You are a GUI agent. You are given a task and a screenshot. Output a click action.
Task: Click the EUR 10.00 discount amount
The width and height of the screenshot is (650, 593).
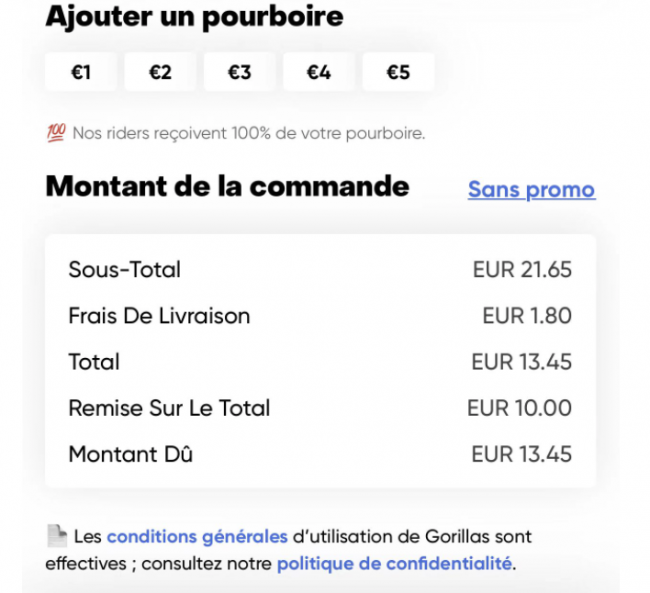(519, 408)
